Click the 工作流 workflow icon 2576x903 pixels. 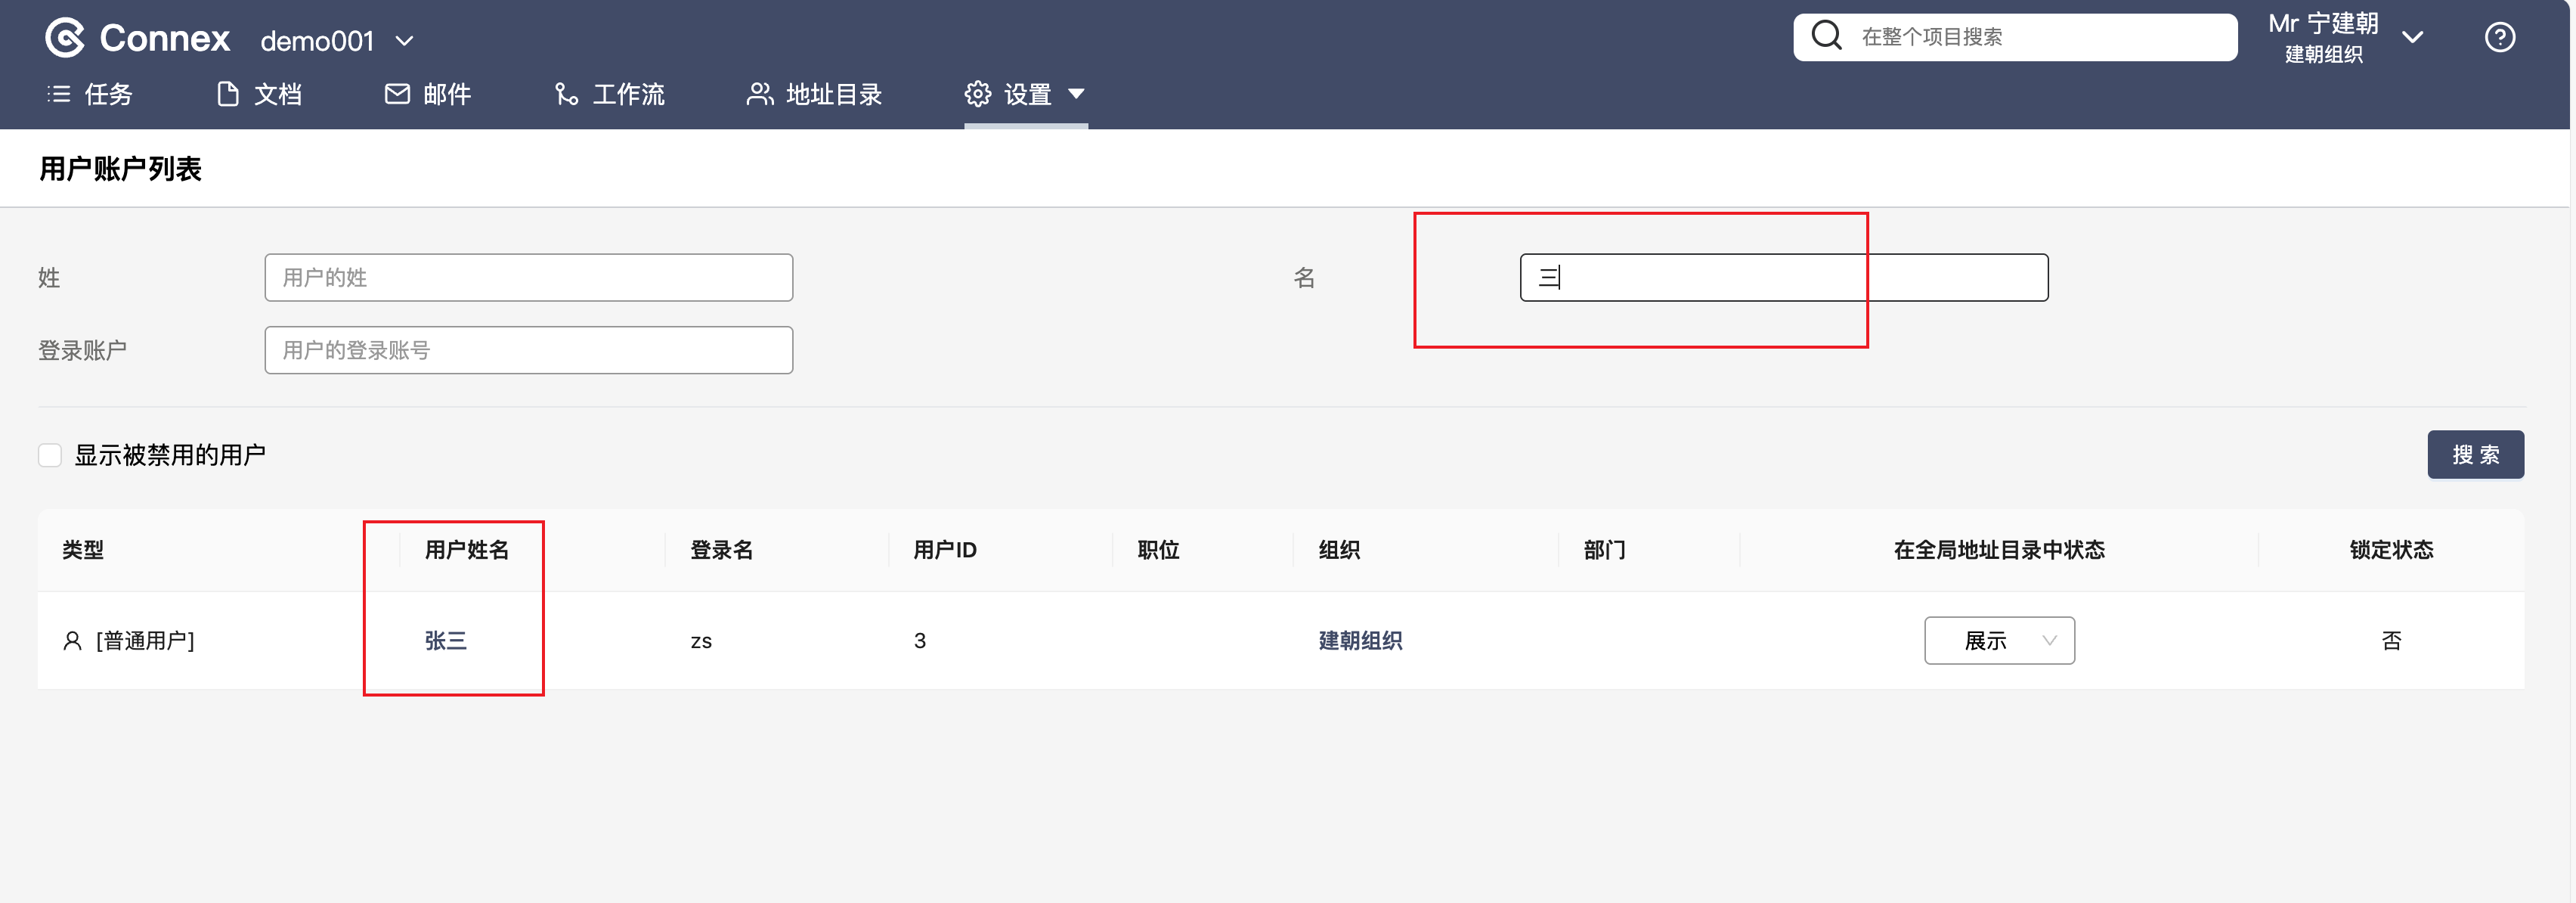[566, 94]
